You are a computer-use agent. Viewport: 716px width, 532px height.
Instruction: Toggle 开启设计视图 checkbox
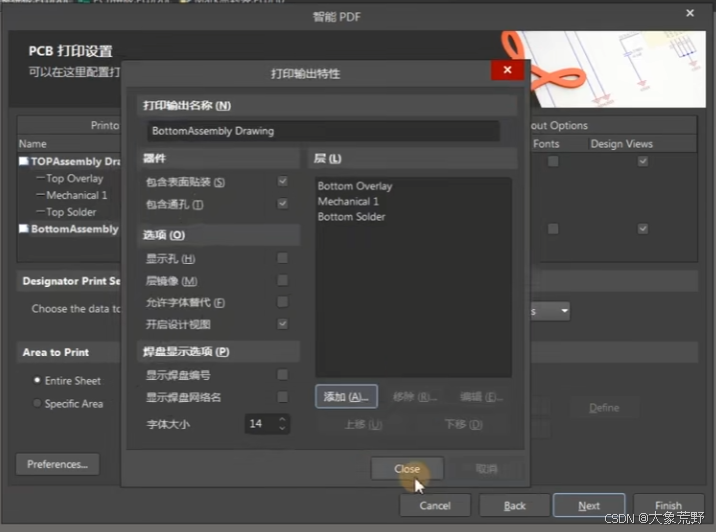pyautogui.click(x=283, y=324)
